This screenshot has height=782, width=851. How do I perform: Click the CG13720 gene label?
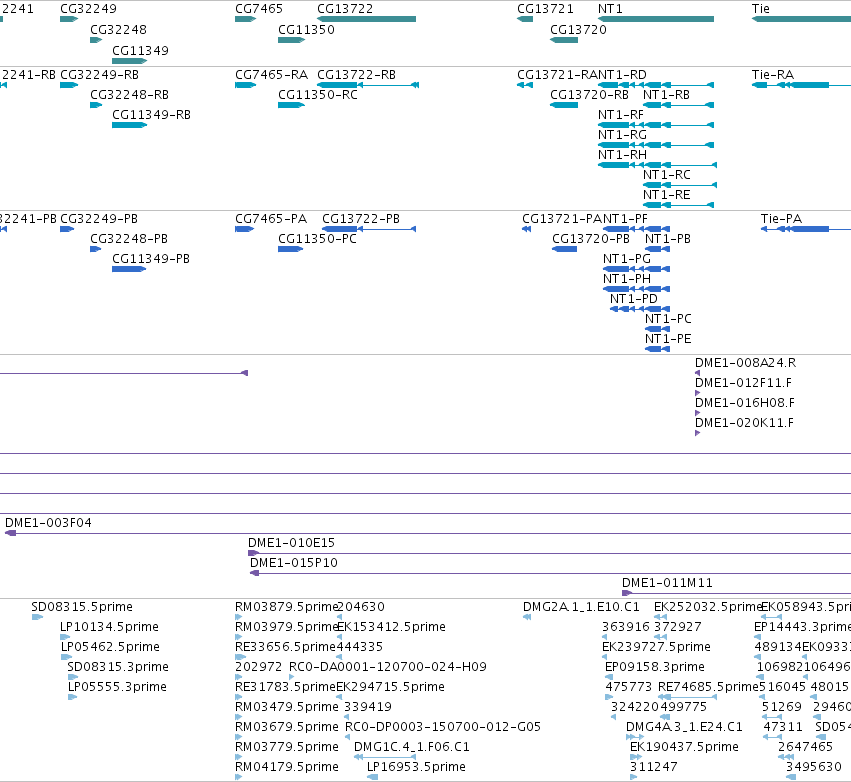578,30
